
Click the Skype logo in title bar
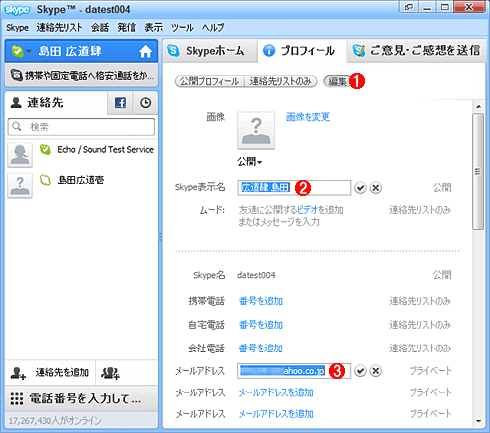pyautogui.click(x=17, y=10)
